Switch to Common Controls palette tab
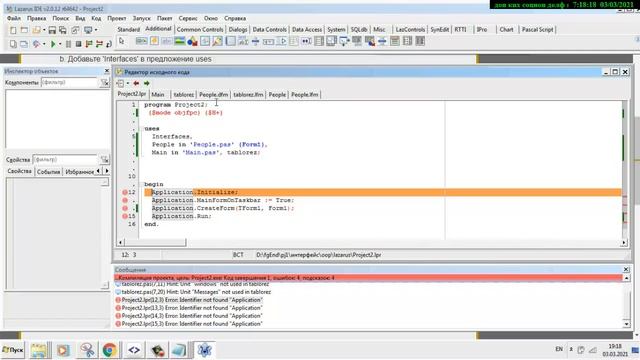The height and width of the screenshot is (360, 640). 200,29
